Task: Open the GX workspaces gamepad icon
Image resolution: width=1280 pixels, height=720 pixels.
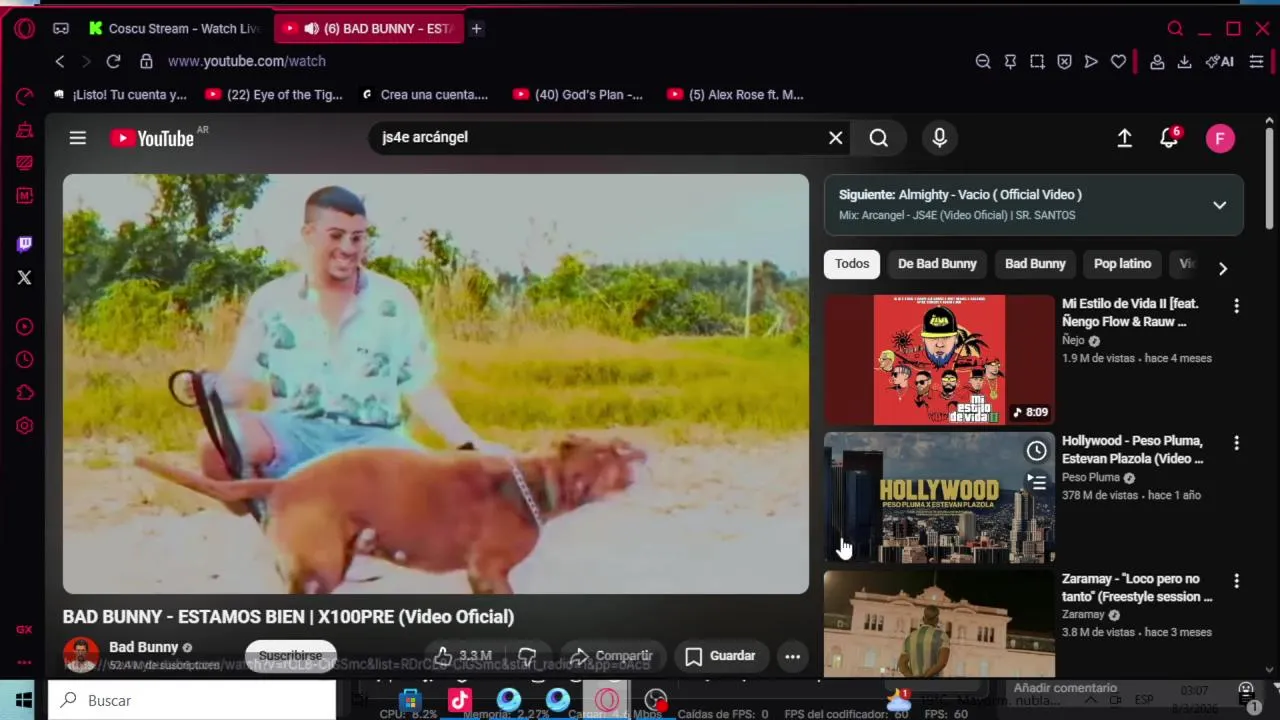Action: [x=61, y=29]
